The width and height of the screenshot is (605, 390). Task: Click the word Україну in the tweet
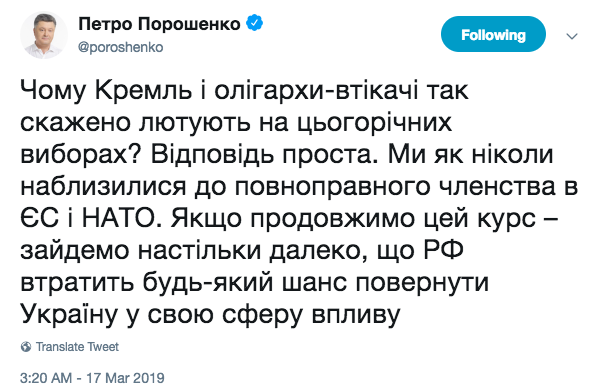pos(69,316)
